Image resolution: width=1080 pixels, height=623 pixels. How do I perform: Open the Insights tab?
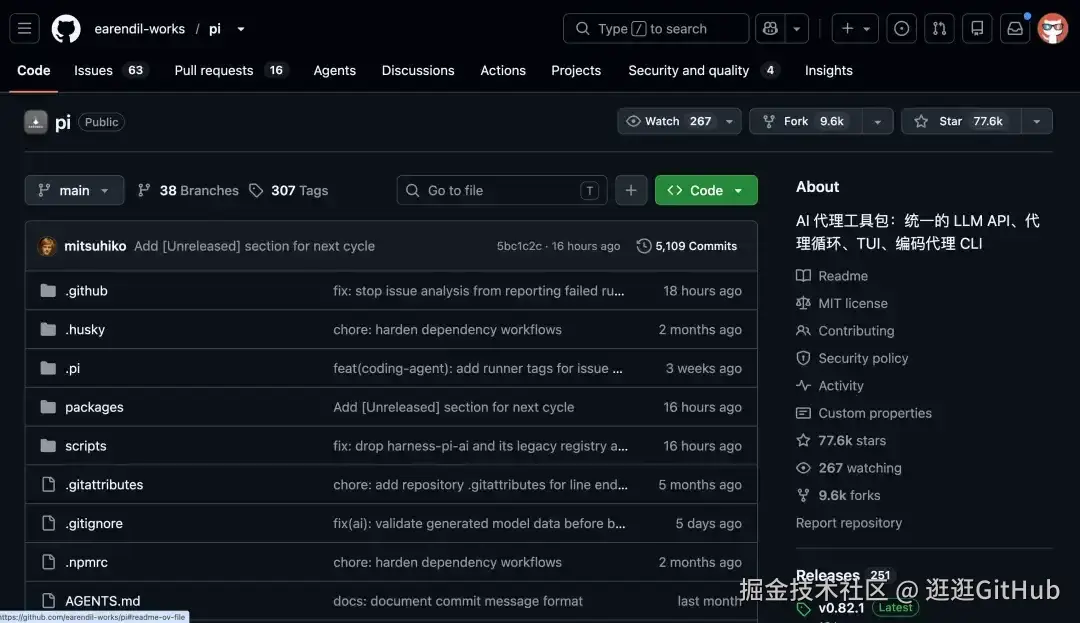pos(829,70)
